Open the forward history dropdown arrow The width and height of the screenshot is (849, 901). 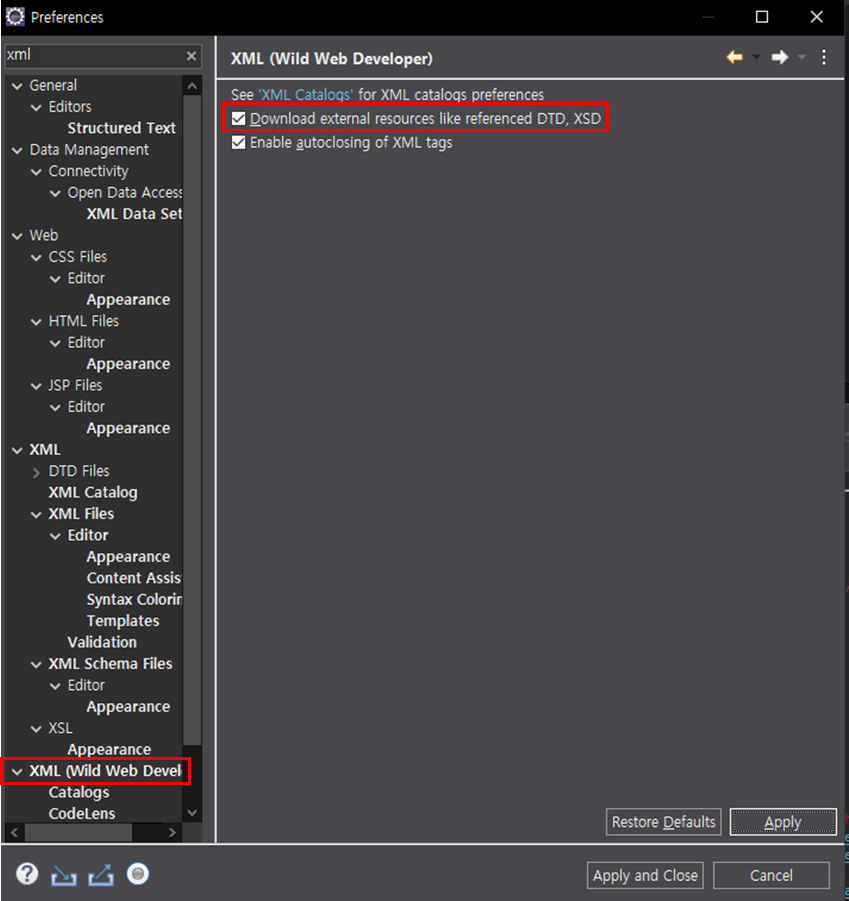[802, 57]
